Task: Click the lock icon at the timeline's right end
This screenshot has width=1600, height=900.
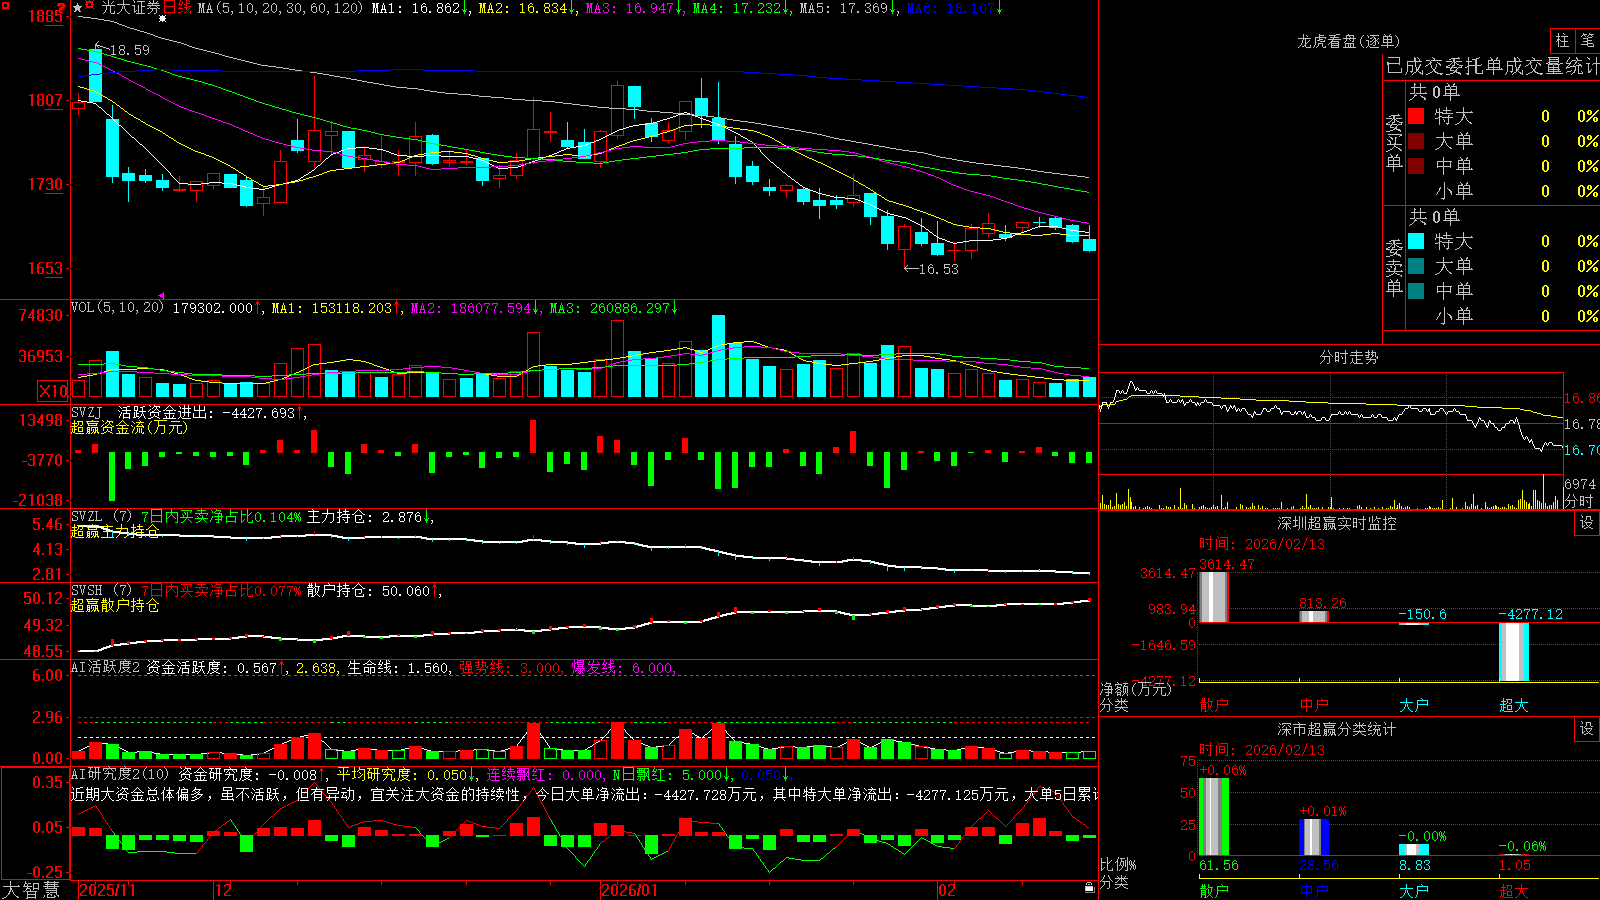Action: click(1089, 888)
